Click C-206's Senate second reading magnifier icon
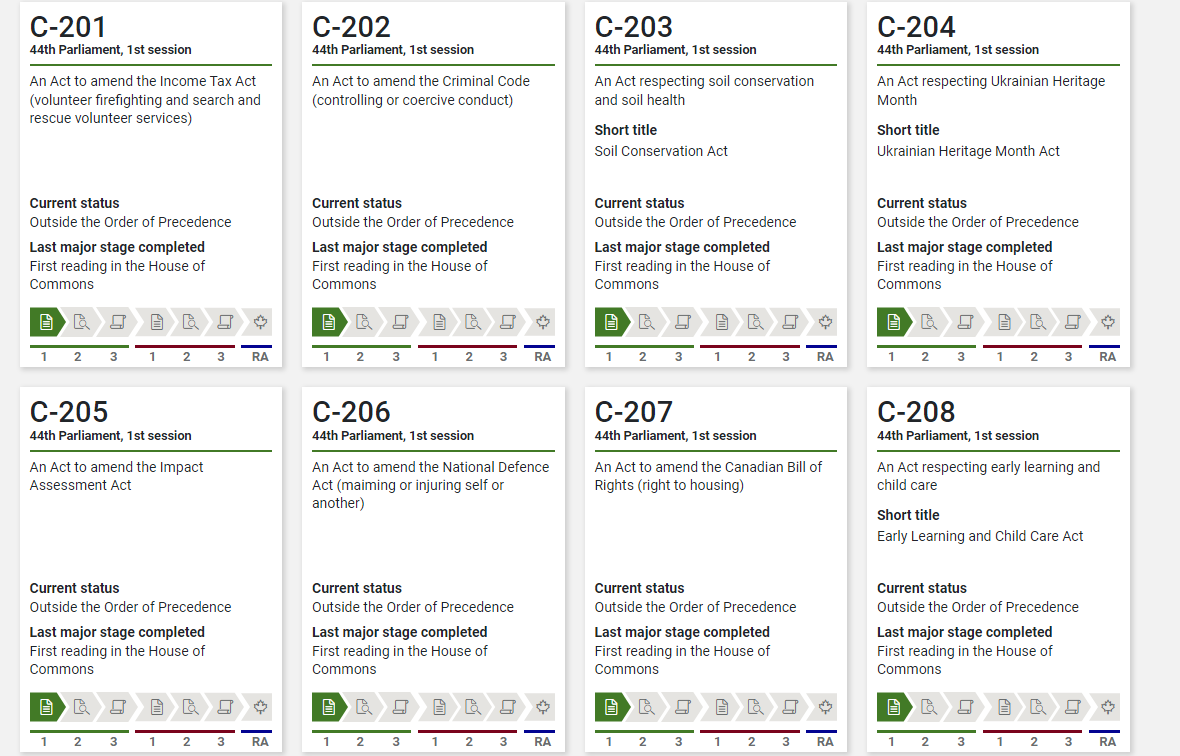This screenshot has width=1180, height=756. coord(473,707)
